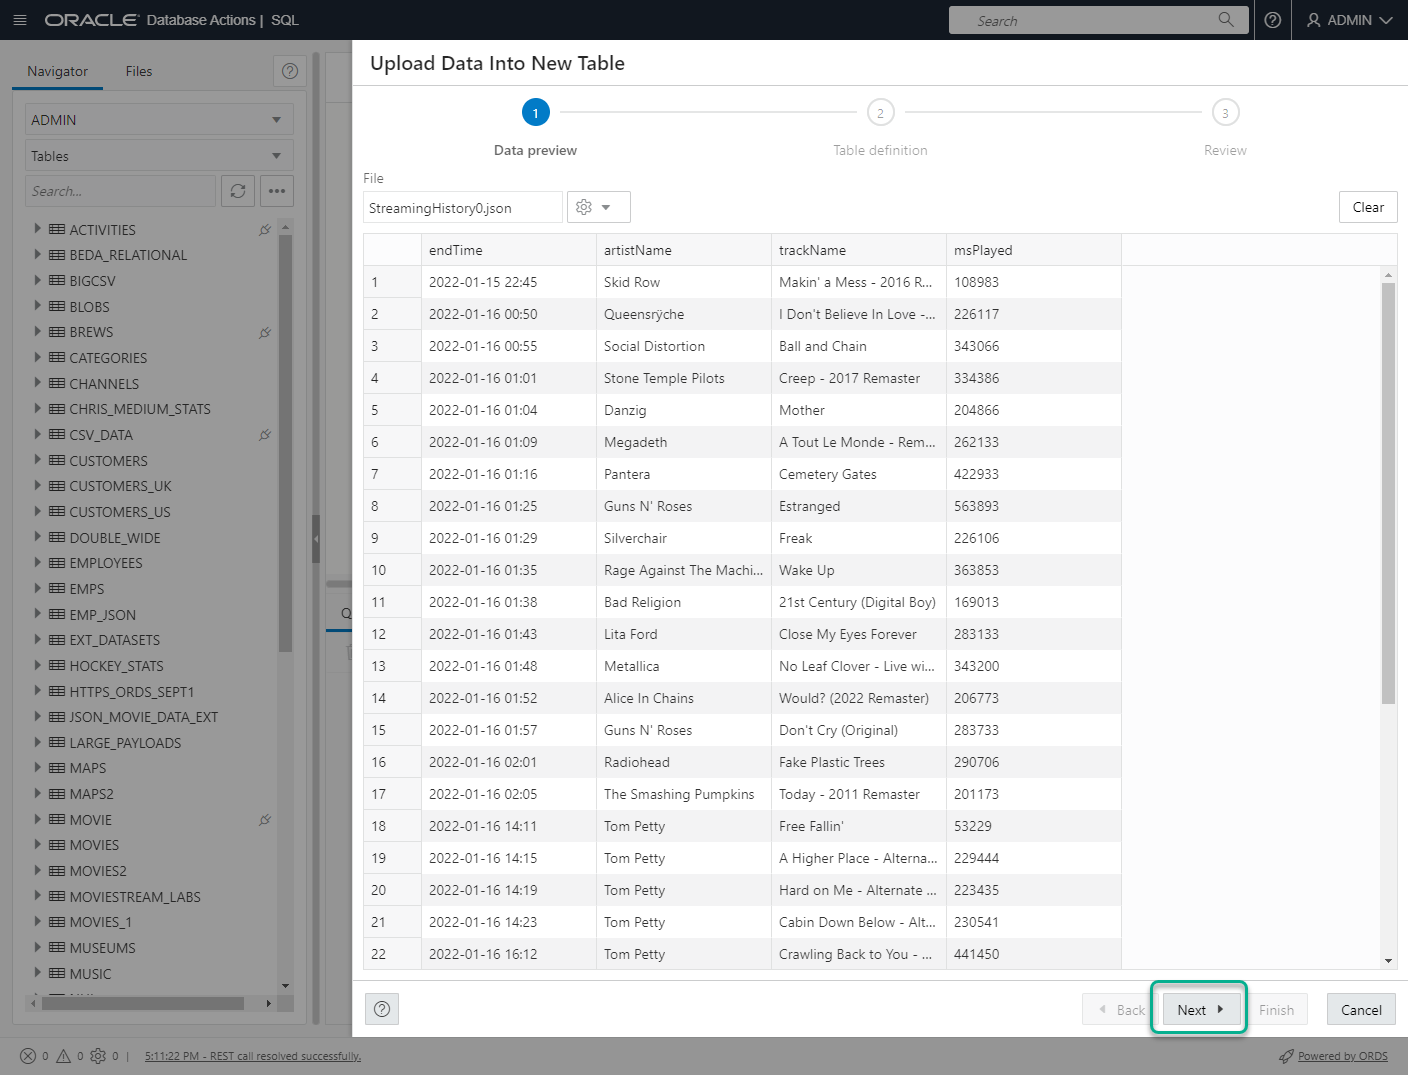Select the endTime column header
The height and width of the screenshot is (1075, 1408).
pyautogui.click(x=508, y=250)
